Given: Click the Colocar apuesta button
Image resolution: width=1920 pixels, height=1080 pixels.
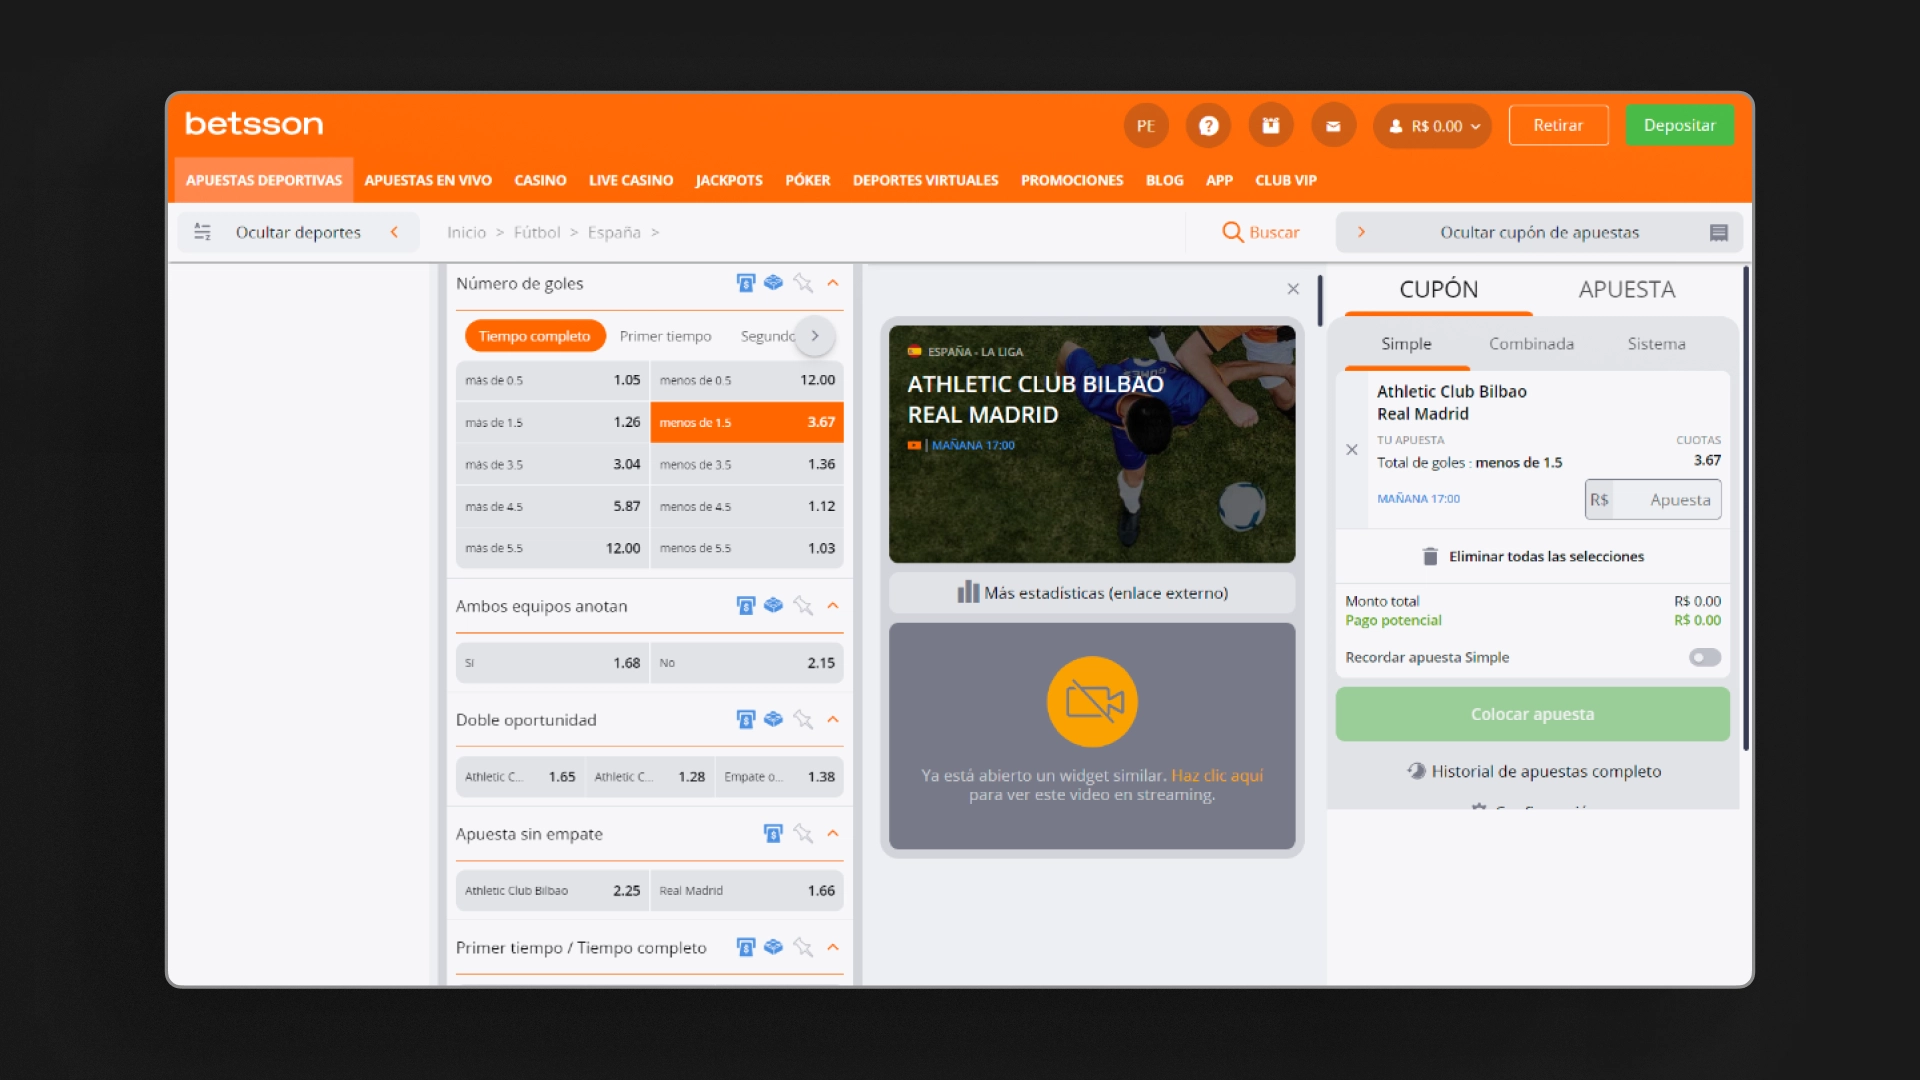Looking at the screenshot, I should [x=1532, y=714].
